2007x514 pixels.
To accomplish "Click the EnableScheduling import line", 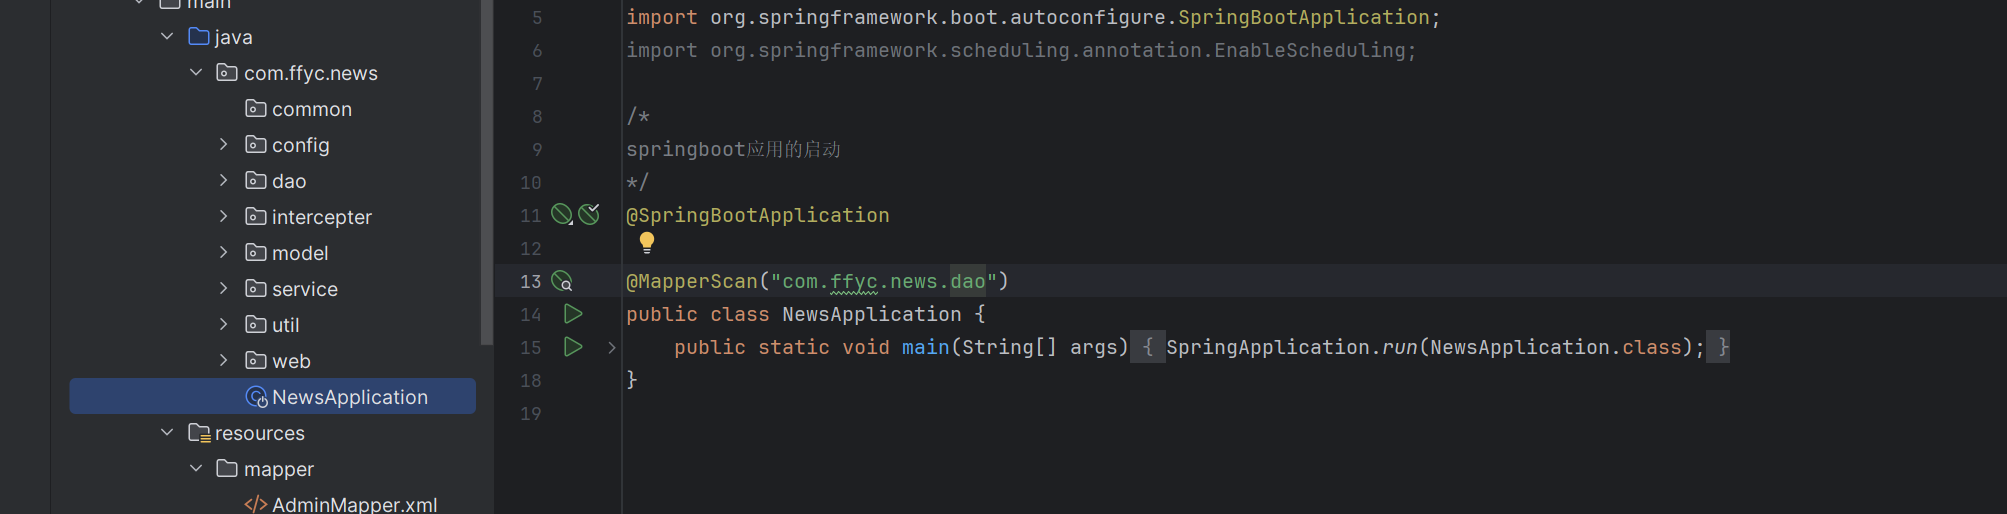I will [x=1021, y=50].
